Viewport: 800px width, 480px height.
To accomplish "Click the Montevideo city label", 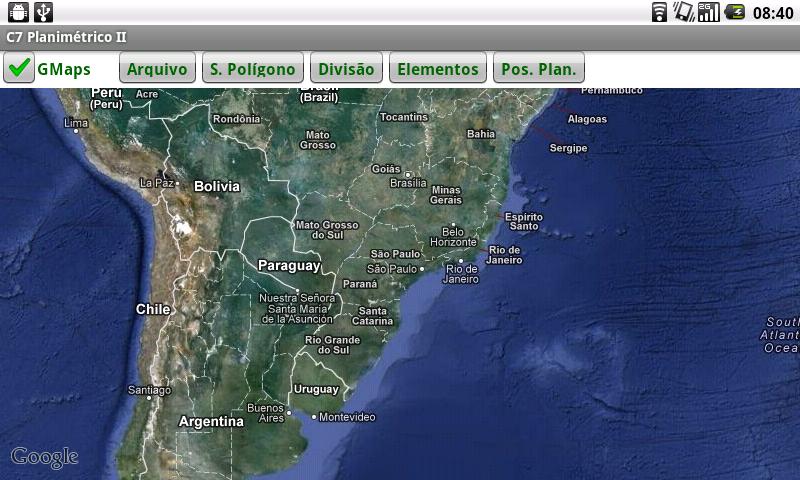I will pos(347,417).
